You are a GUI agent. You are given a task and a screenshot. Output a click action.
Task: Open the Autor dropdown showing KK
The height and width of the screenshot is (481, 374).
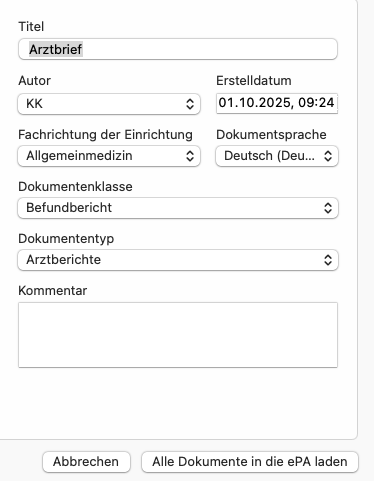click(x=109, y=104)
